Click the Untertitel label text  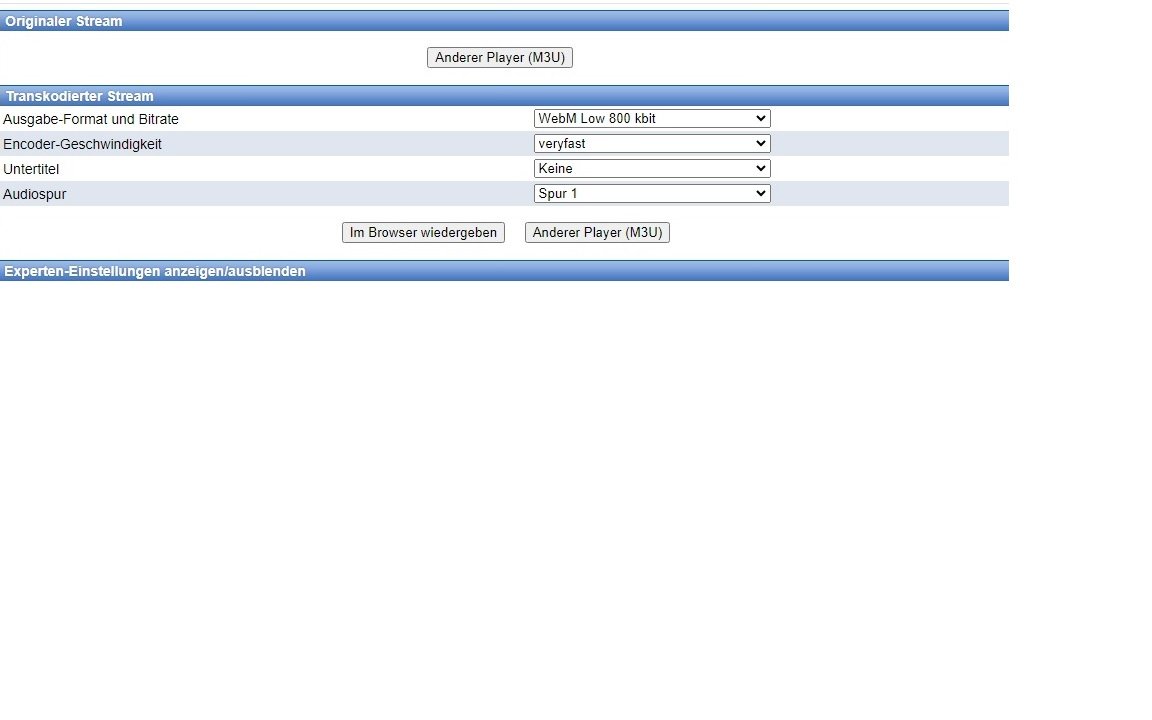(31, 169)
